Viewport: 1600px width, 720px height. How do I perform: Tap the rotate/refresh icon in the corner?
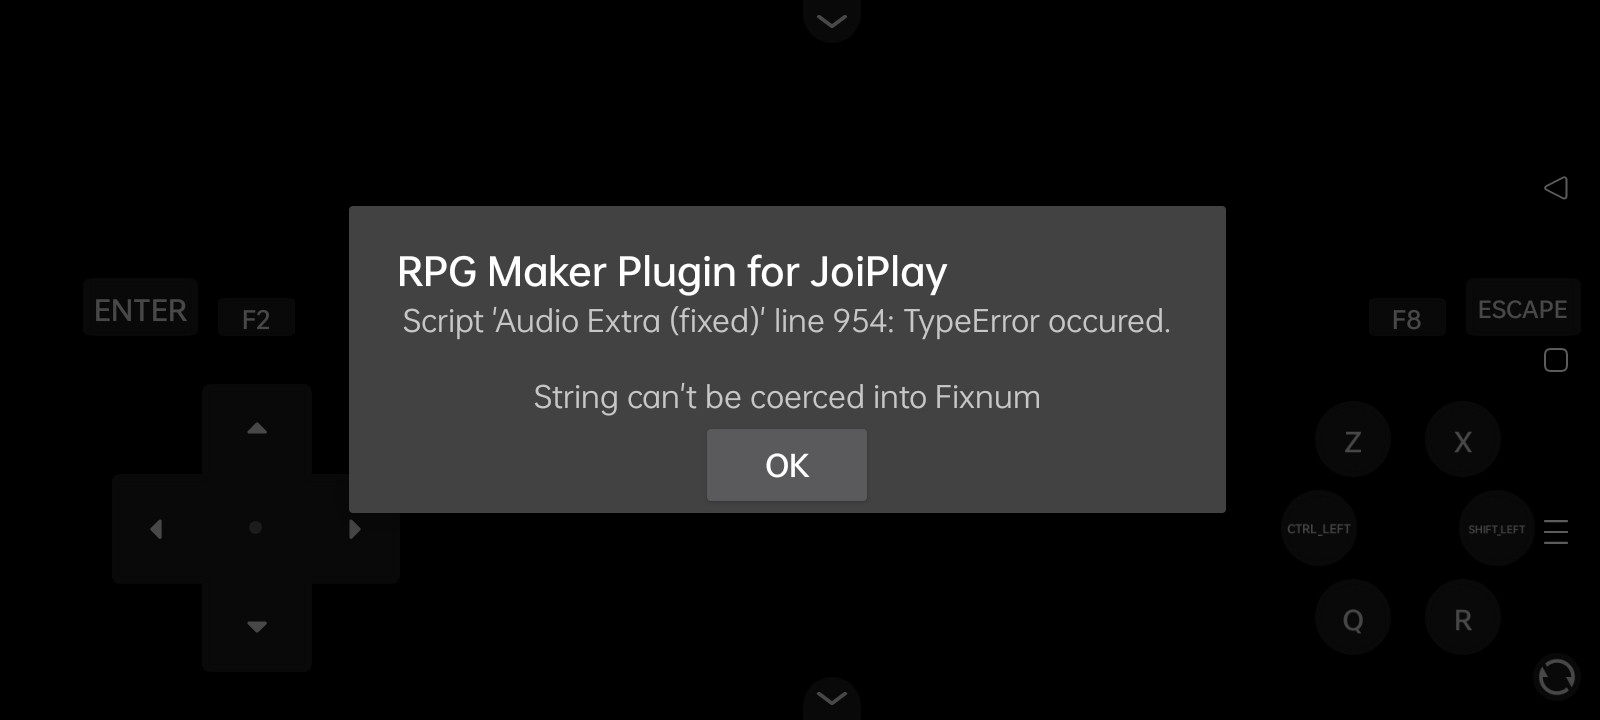1557,677
